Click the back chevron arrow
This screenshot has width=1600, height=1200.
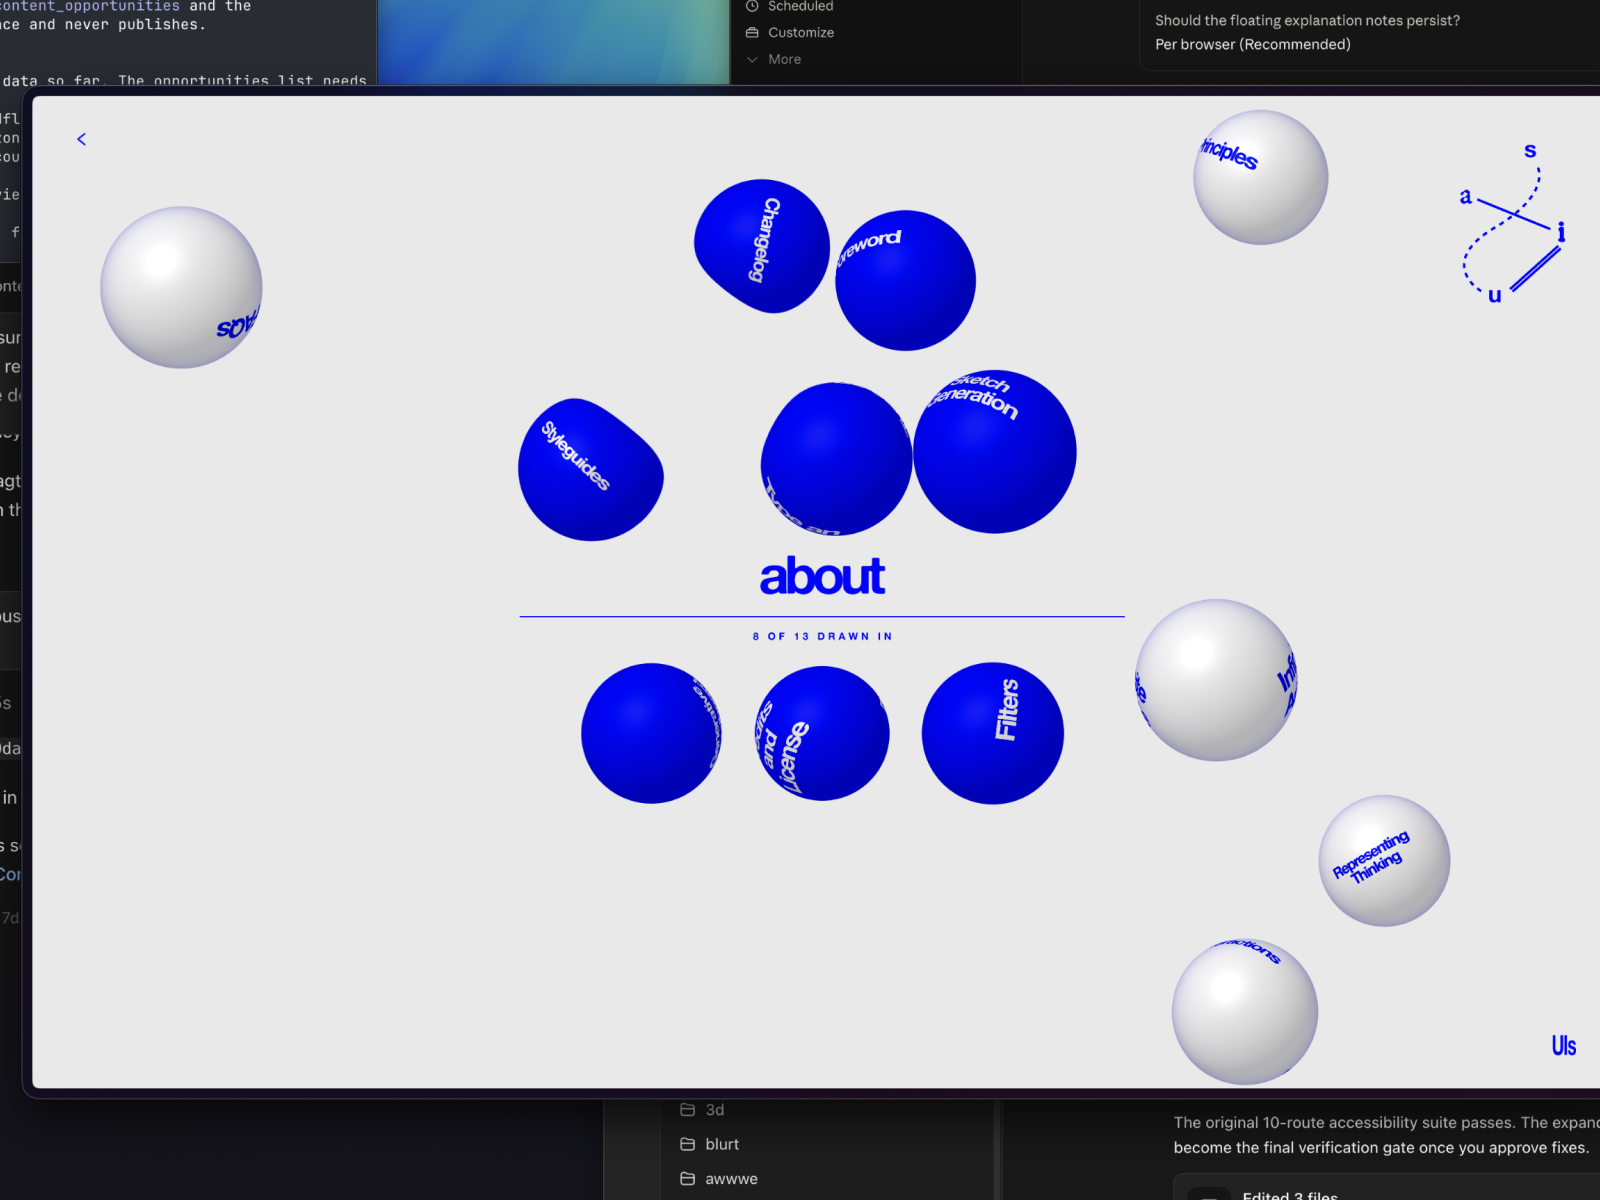[x=82, y=139]
